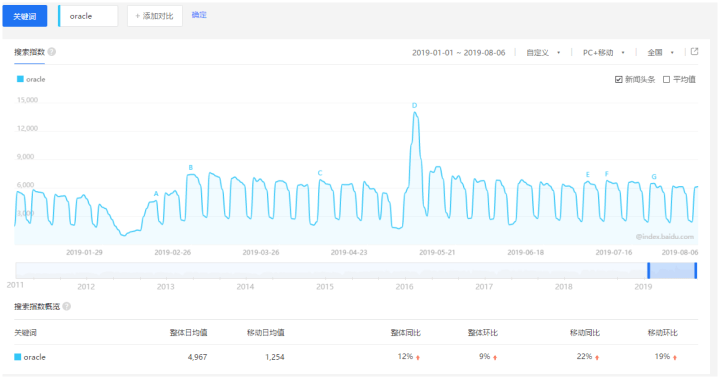This screenshot has width=720, height=379.
Task: Click the 9% overall month-on-month value
Action: [x=484, y=356]
